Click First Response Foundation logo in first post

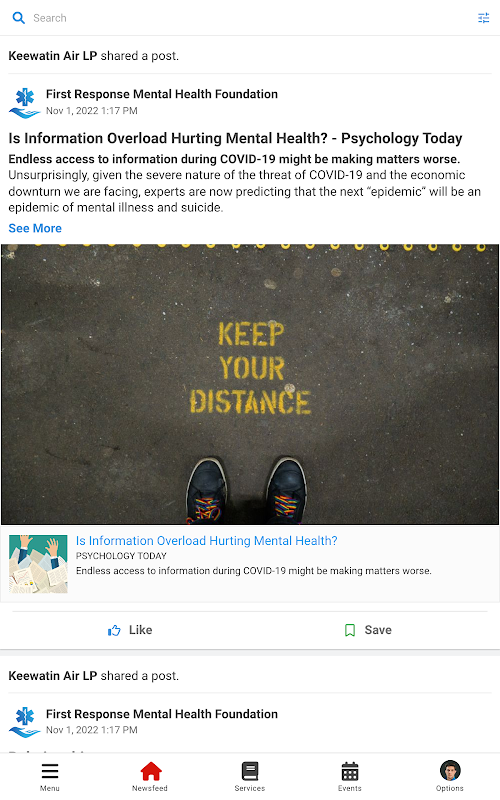[x=24, y=103]
